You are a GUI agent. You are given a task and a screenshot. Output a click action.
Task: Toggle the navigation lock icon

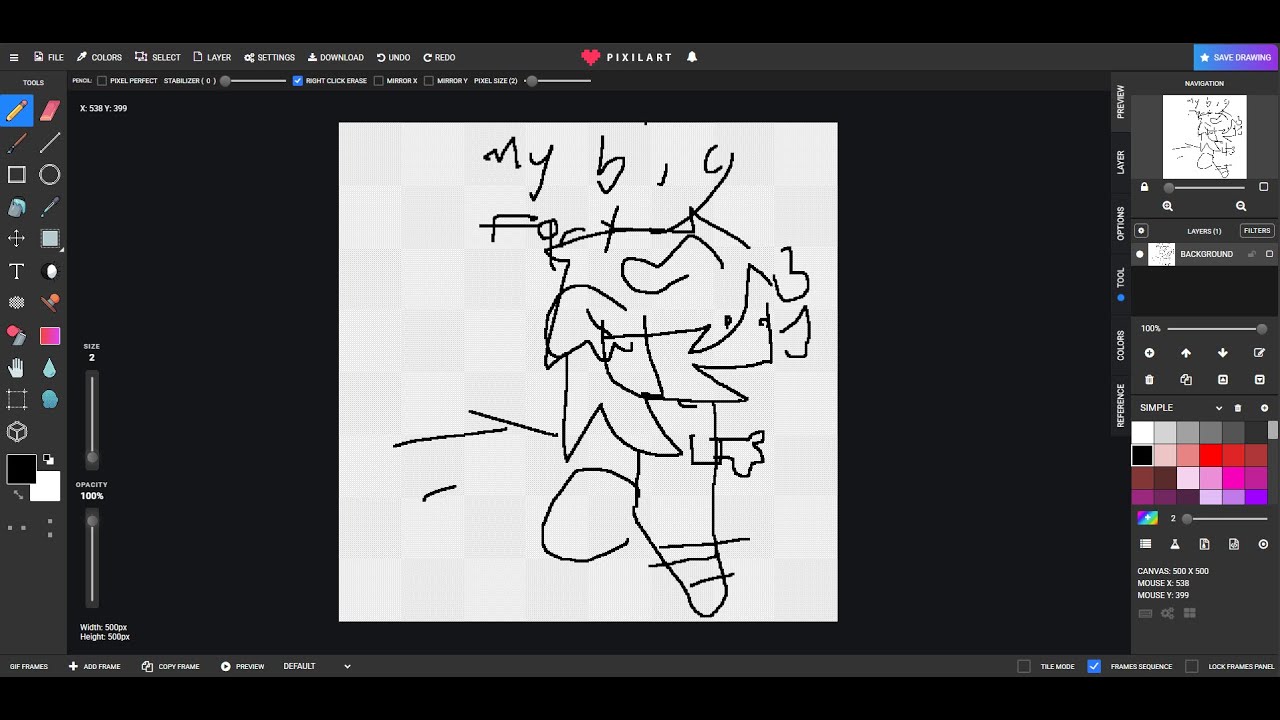[x=1144, y=187]
